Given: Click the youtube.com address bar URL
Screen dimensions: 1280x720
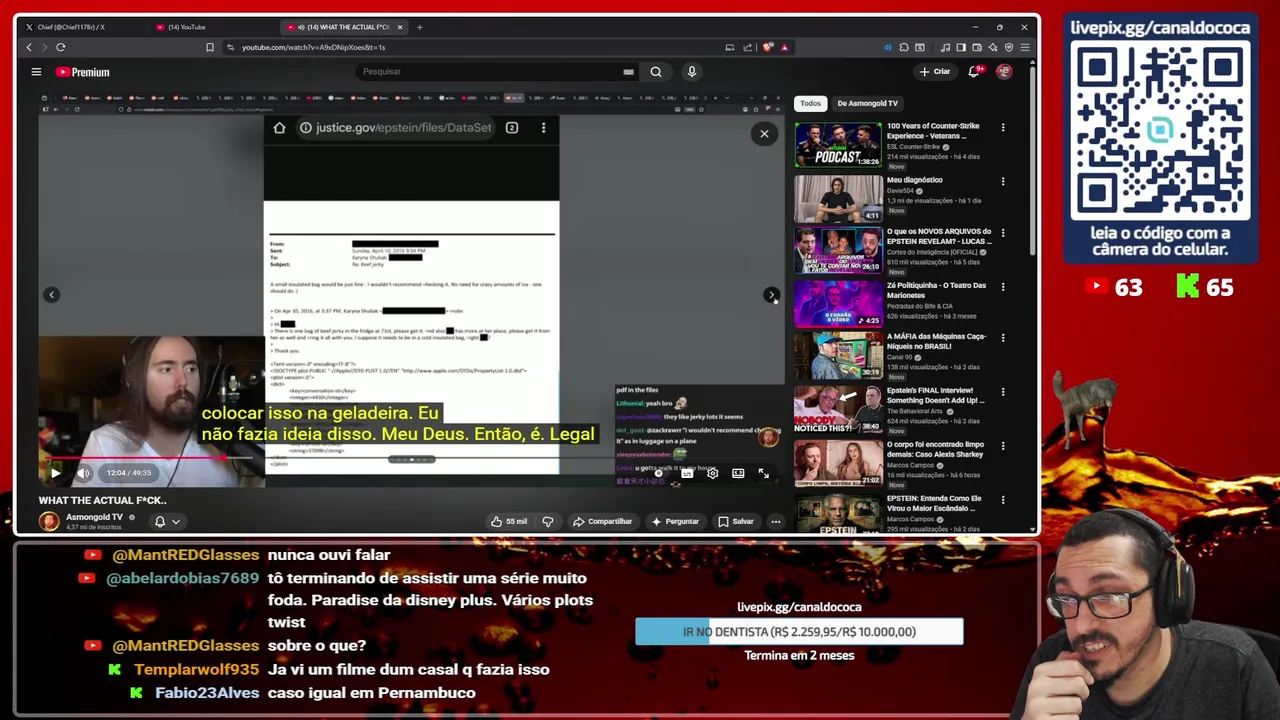Looking at the screenshot, I should click(313, 47).
